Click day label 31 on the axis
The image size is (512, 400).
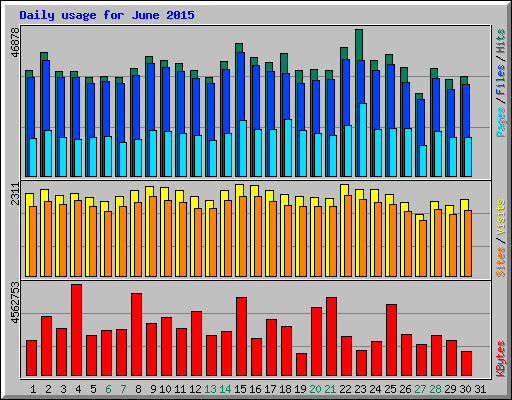click(480, 389)
